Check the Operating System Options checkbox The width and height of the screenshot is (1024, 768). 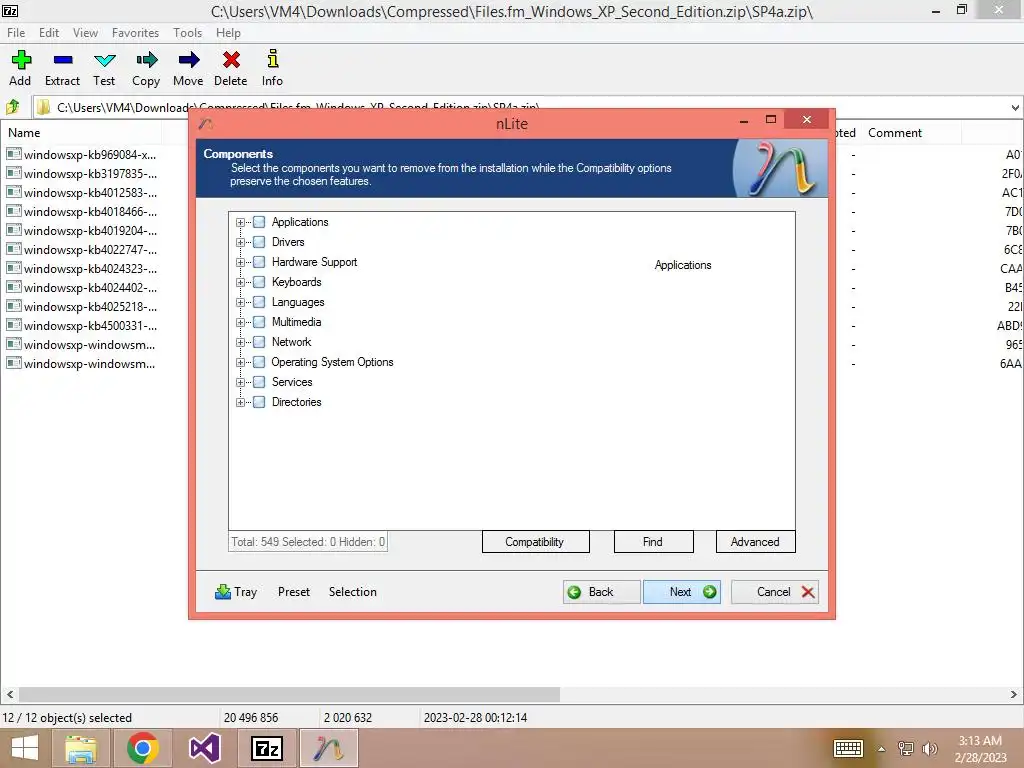[259, 362]
